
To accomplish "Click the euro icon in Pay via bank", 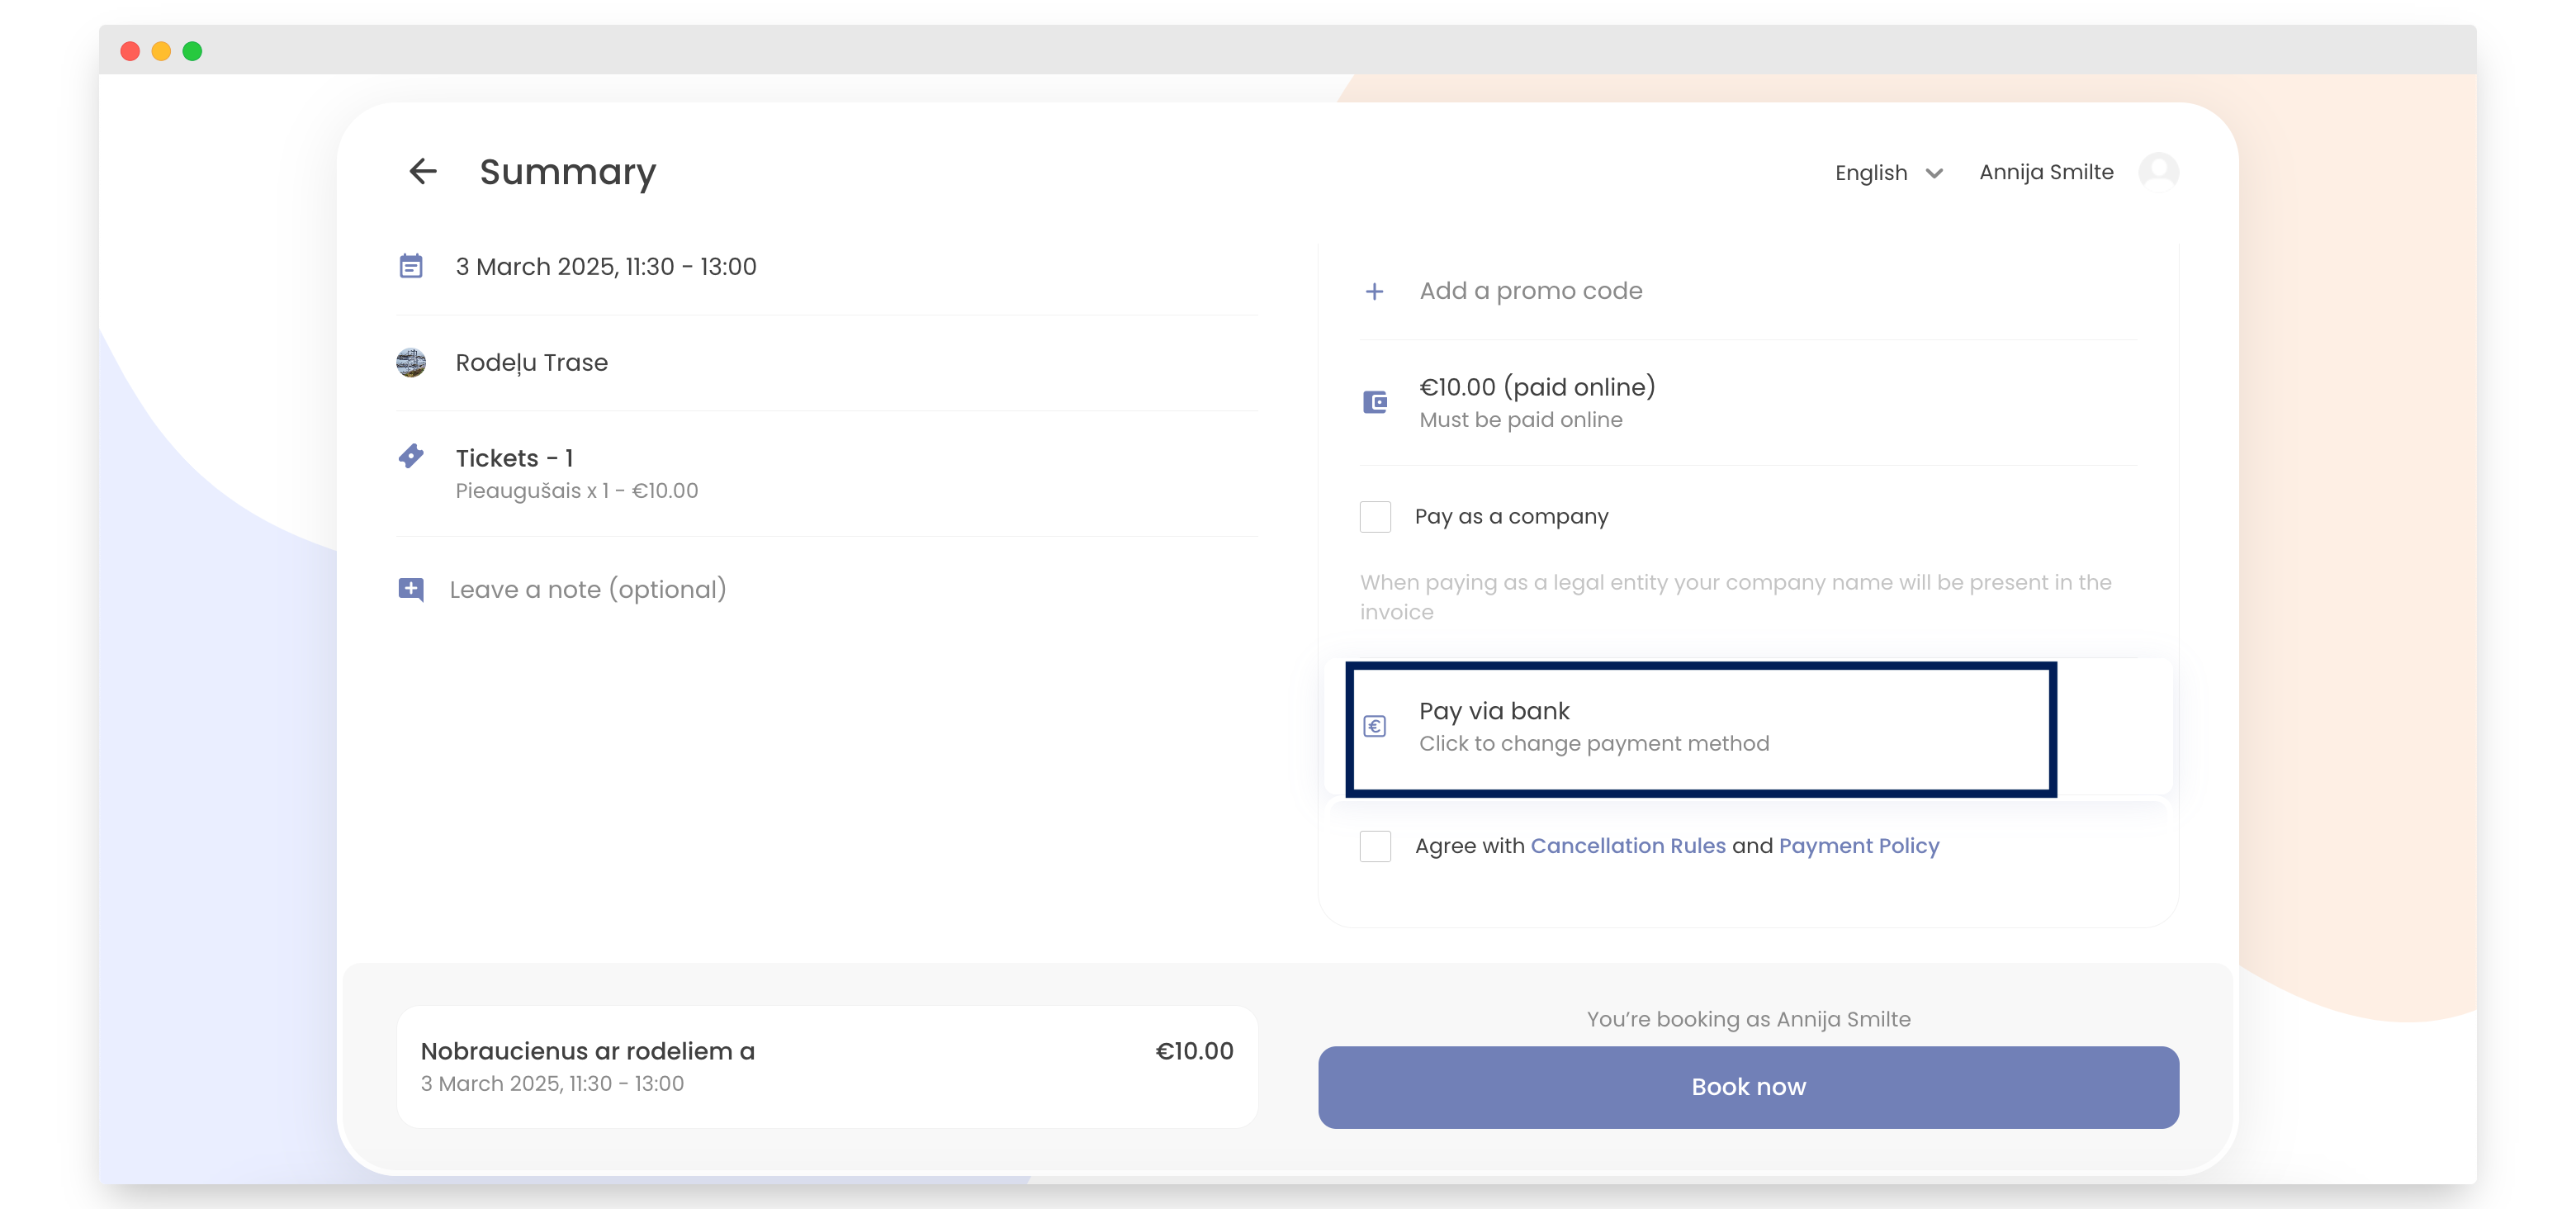I will pos(1376,726).
